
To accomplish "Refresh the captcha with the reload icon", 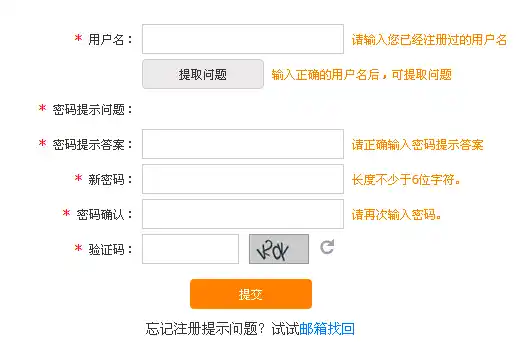I will (327, 247).
